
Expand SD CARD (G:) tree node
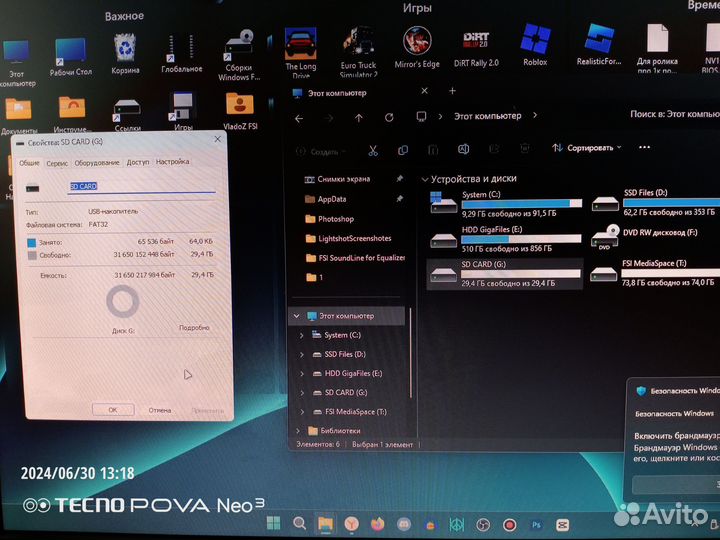(302, 392)
